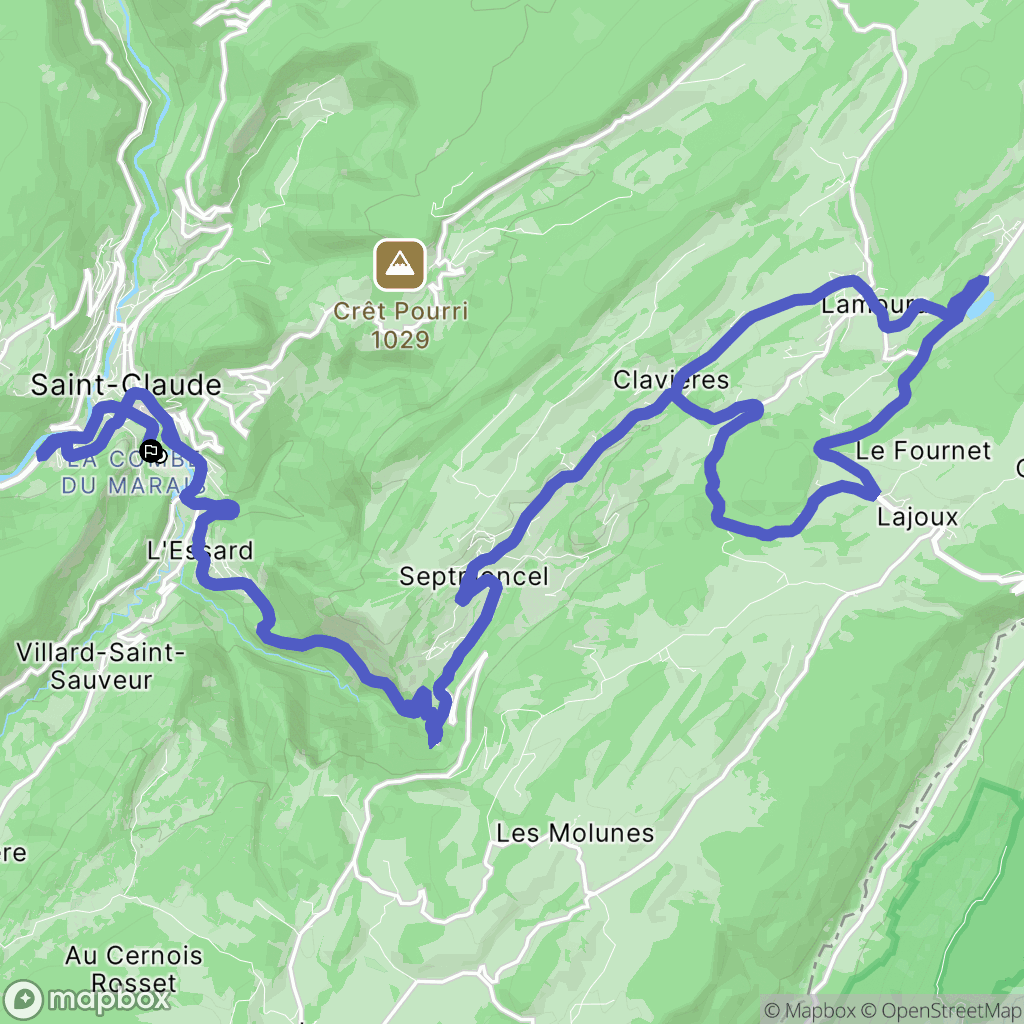Click the Au Cernois Rosset label
The image size is (1024, 1024).
[133, 969]
